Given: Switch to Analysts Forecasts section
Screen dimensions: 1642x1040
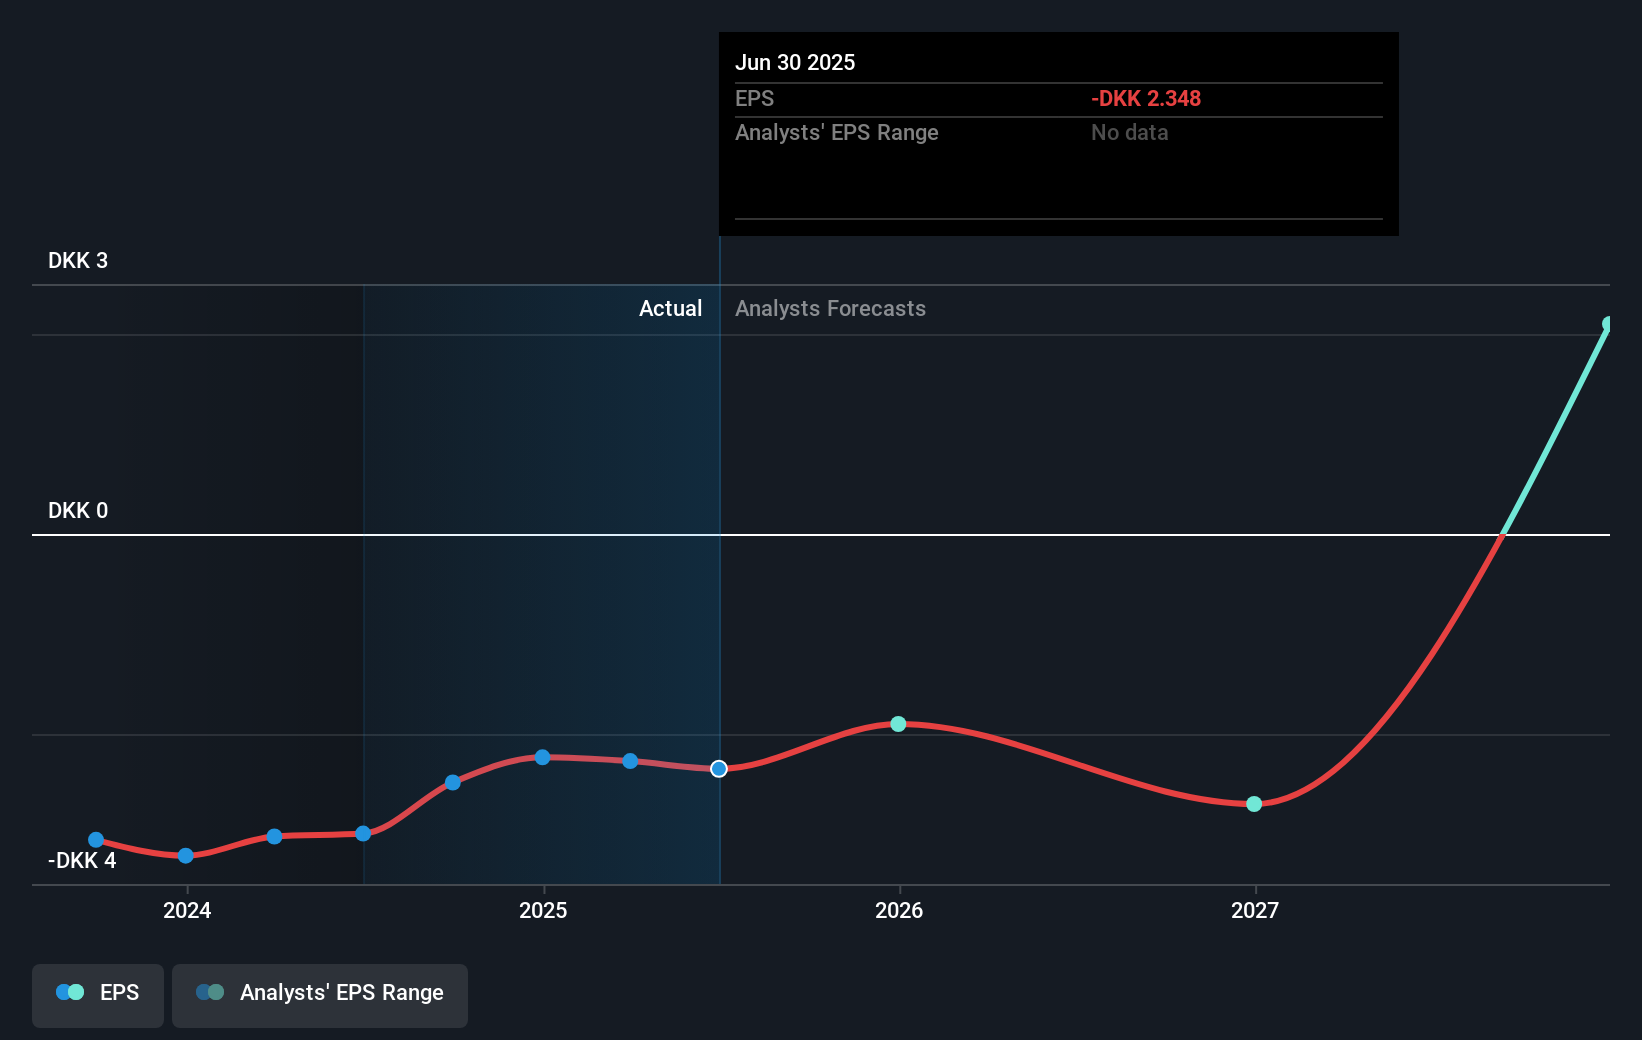Looking at the screenshot, I should pos(830,309).
